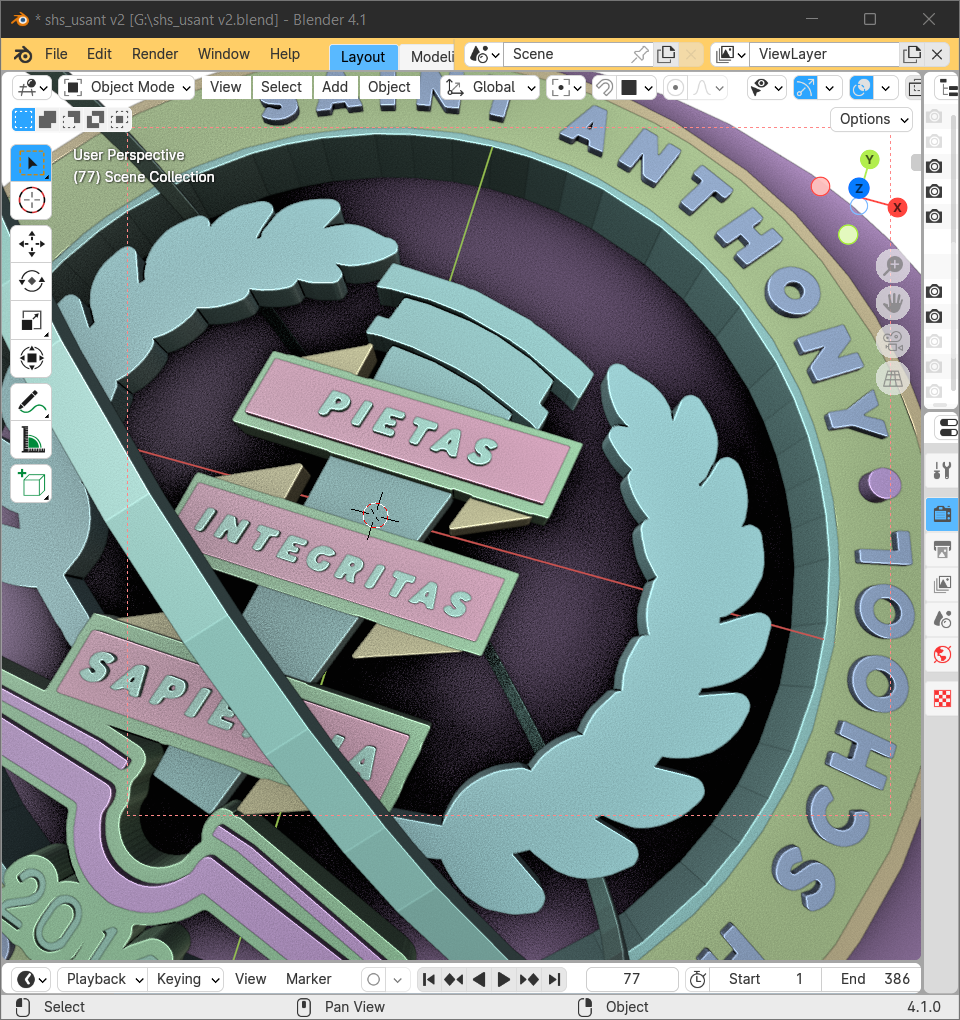Switch perspective/orthographic with the grid gizmo
The image size is (960, 1020).
[893, 379]
